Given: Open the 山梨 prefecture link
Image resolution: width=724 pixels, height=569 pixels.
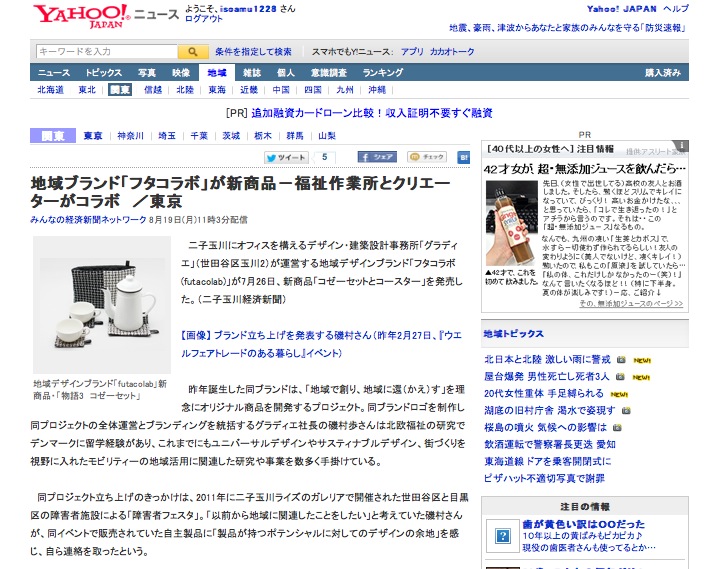Looking at the screenshot, I should [327, 136].
